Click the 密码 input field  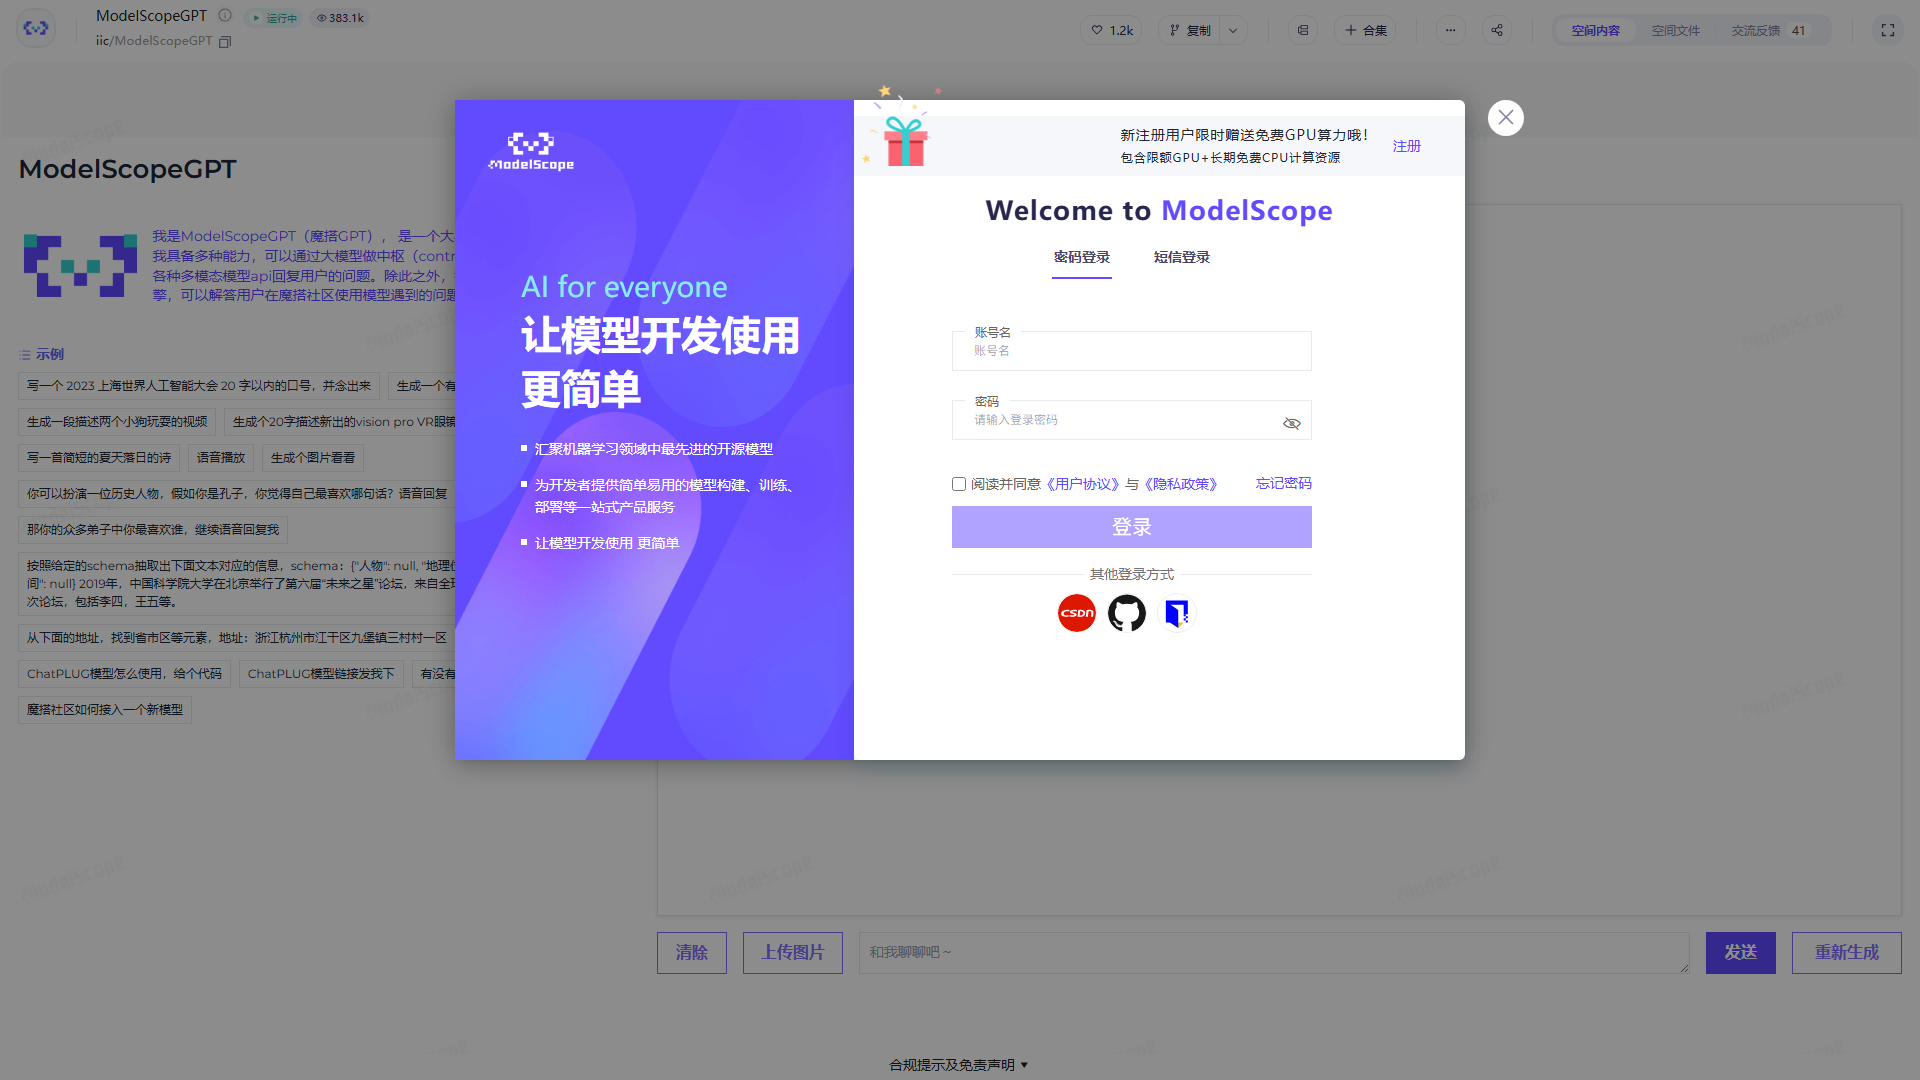[1131, 420]
